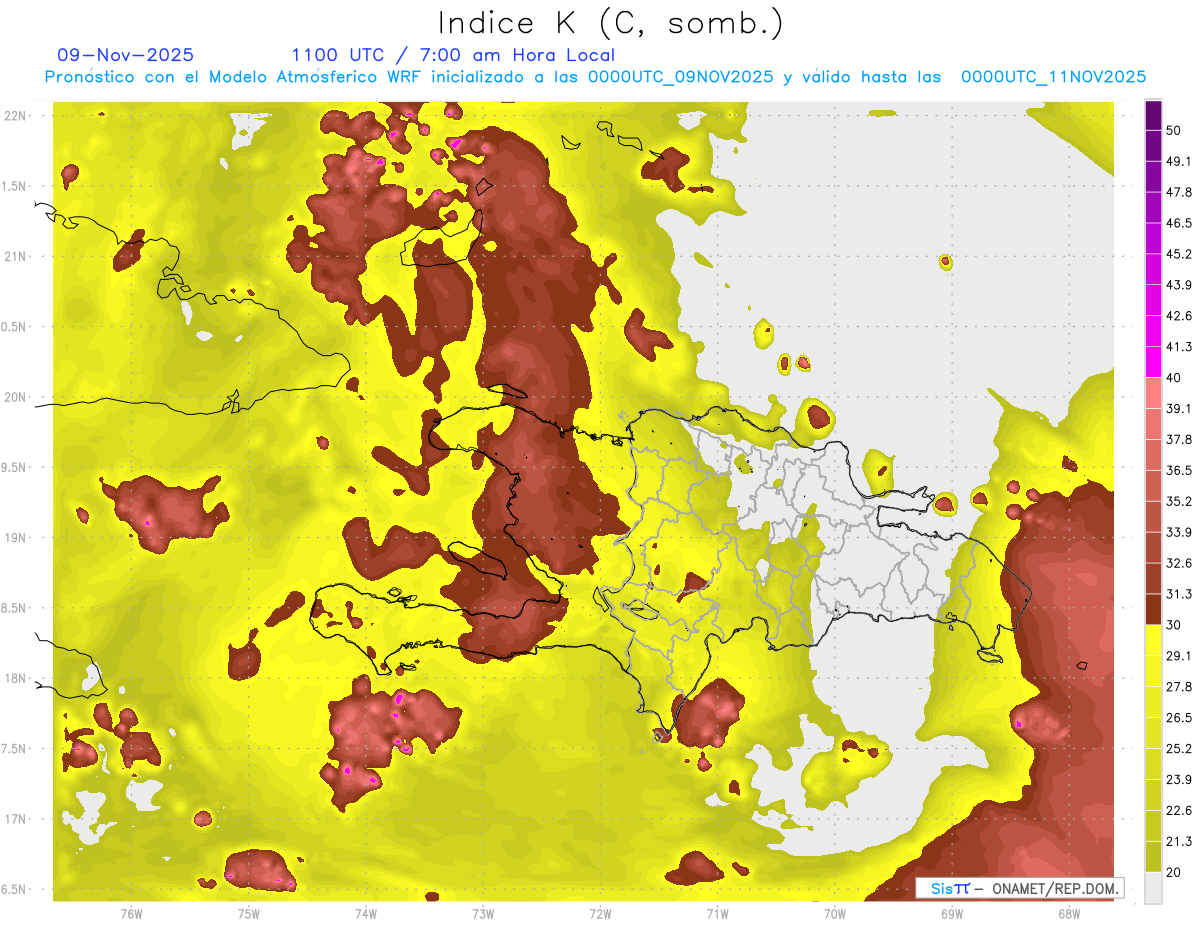
Task: Click the 'Indice K (C, somb.)' title
Action: pos(610,24)
